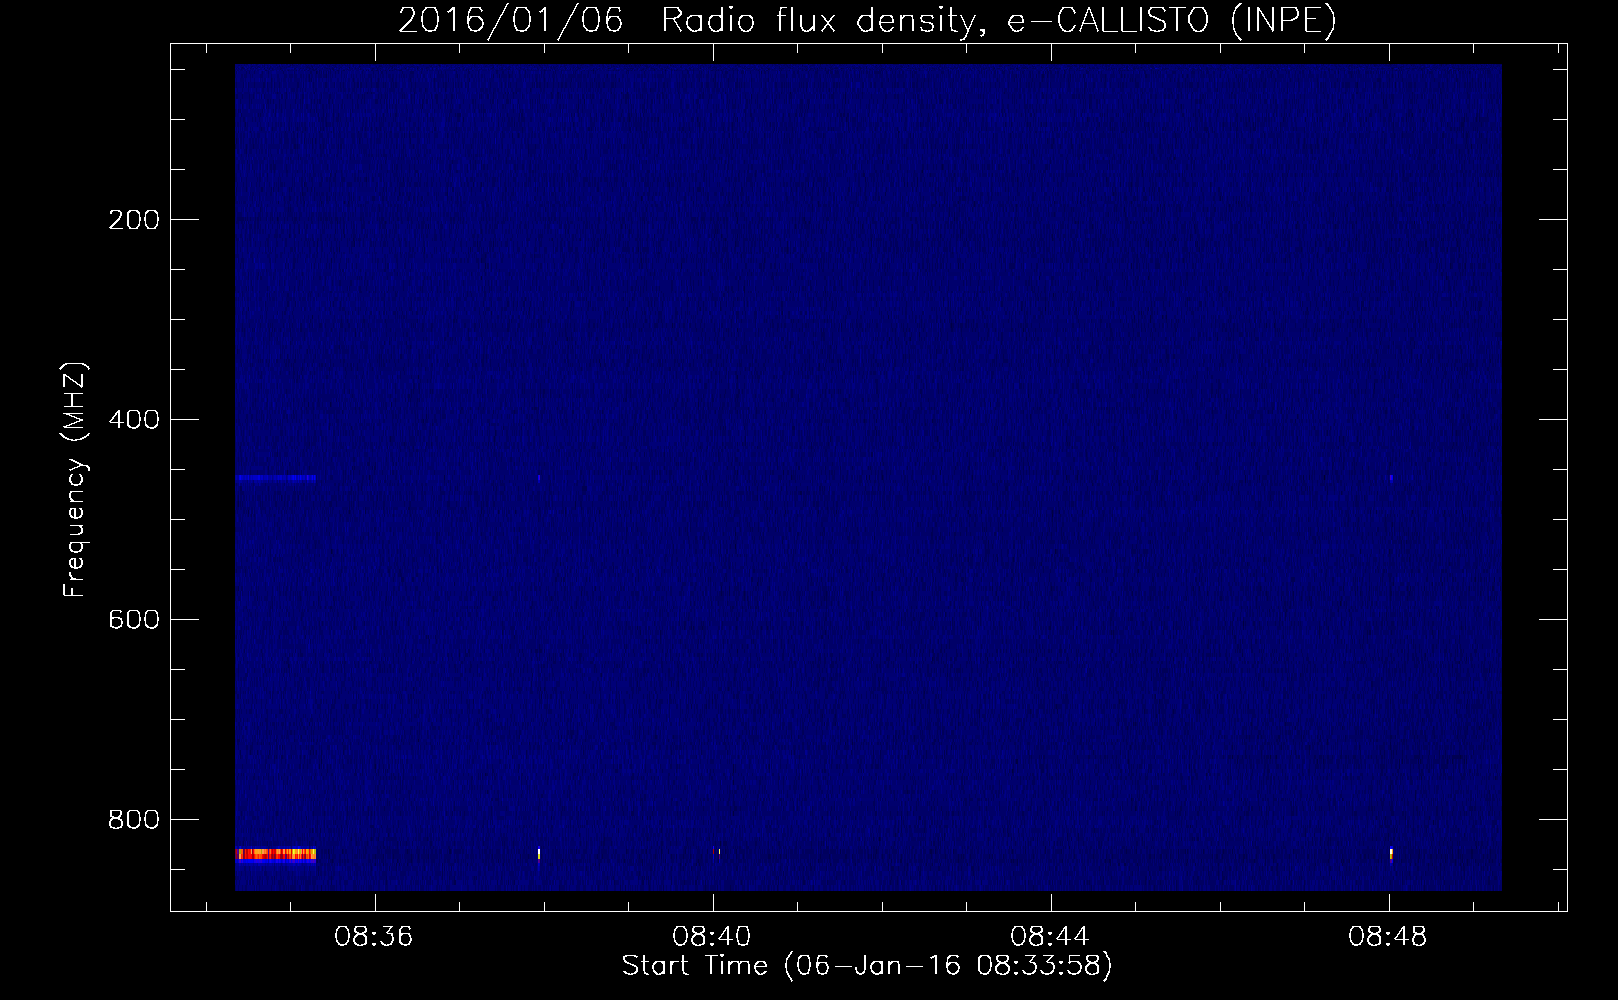Click the 08:40 time tick label

pyautogui.click(x=712, y=937)
